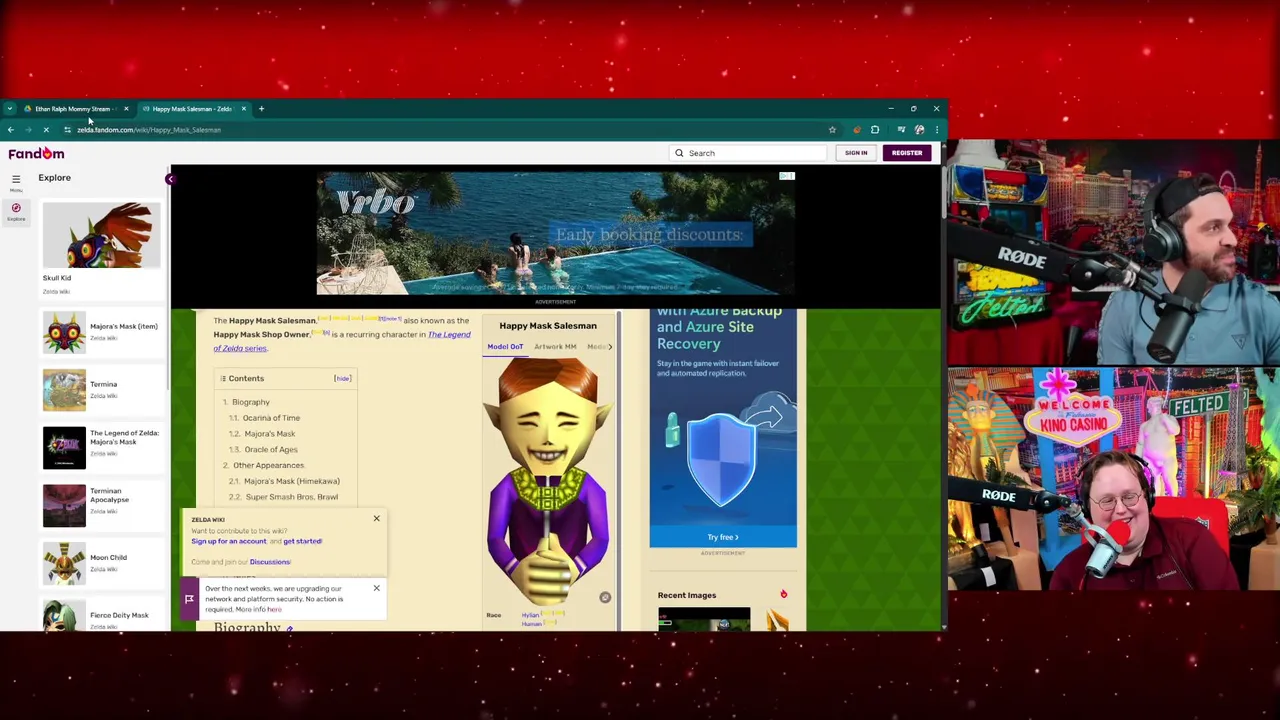Open site information icon in address bar
This screenshot has height=720, width=1280.
point(67,130)
